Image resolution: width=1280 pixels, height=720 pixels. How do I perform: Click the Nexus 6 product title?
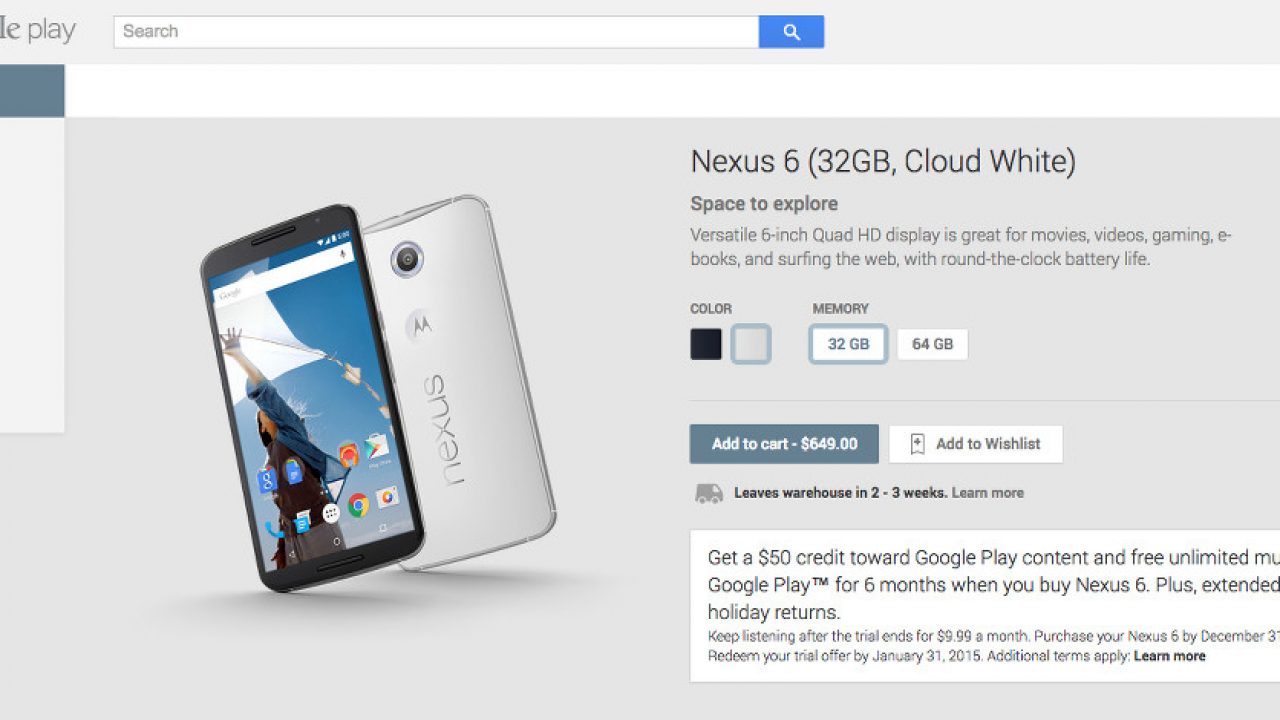pos(882,161)
